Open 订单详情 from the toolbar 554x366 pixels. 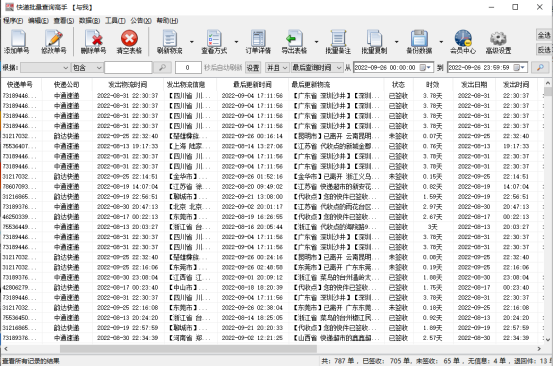click(258, 41)
